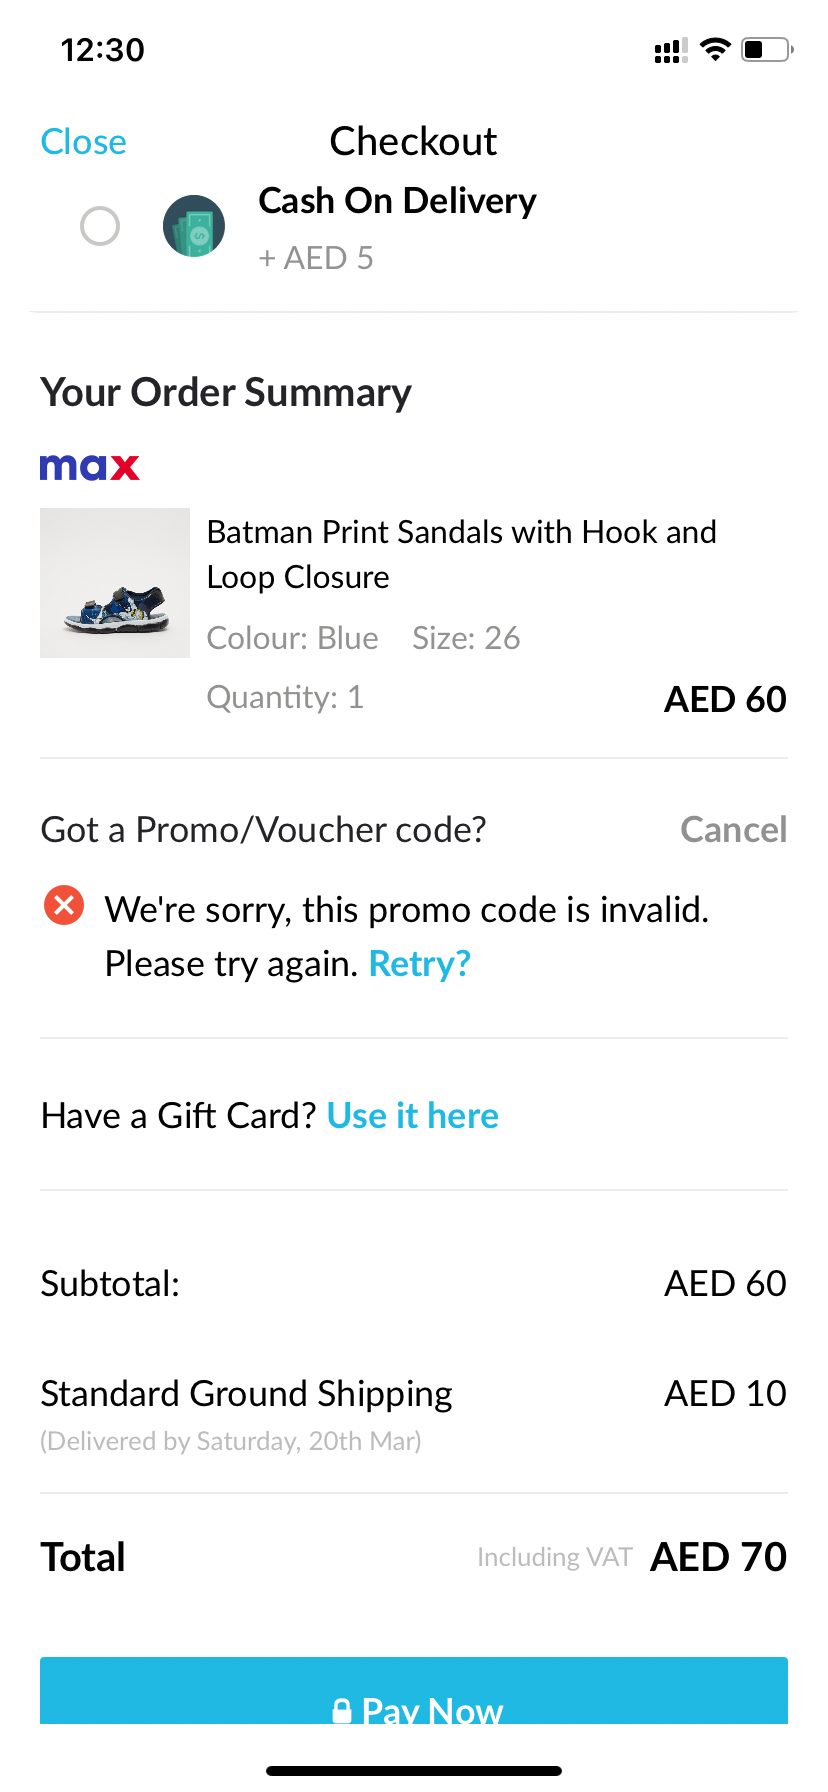Tap the Batman Print Sandals product title
Screen dimensions: 828x1792
coord(461,554)
